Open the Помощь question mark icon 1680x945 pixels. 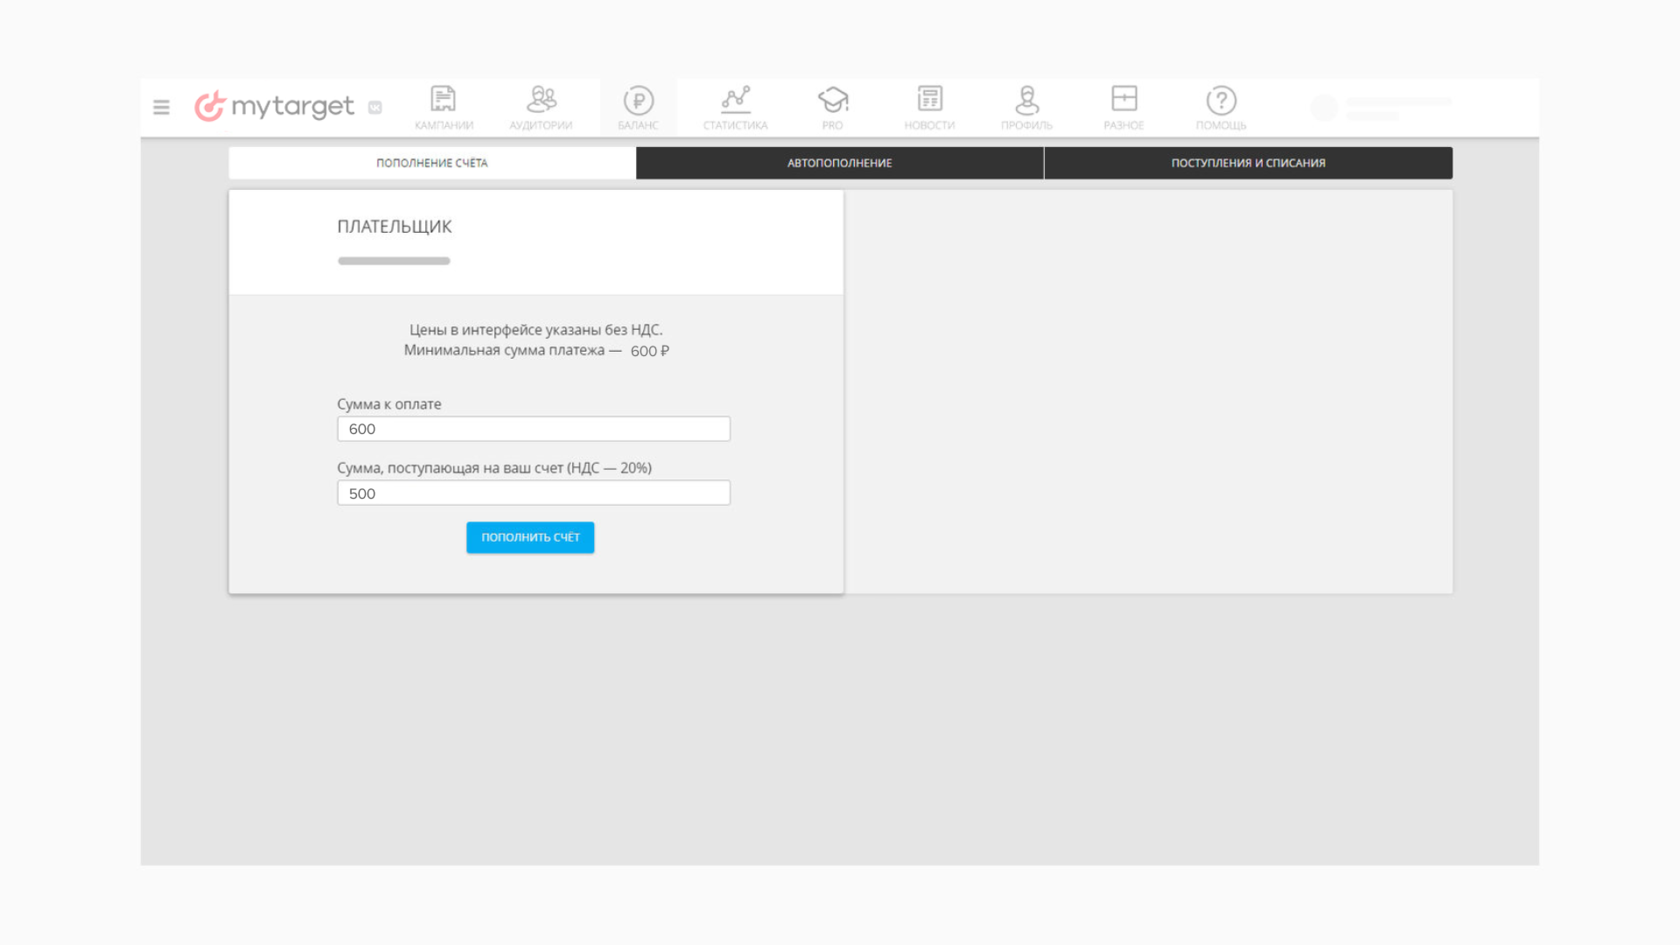pos(1221,107)
